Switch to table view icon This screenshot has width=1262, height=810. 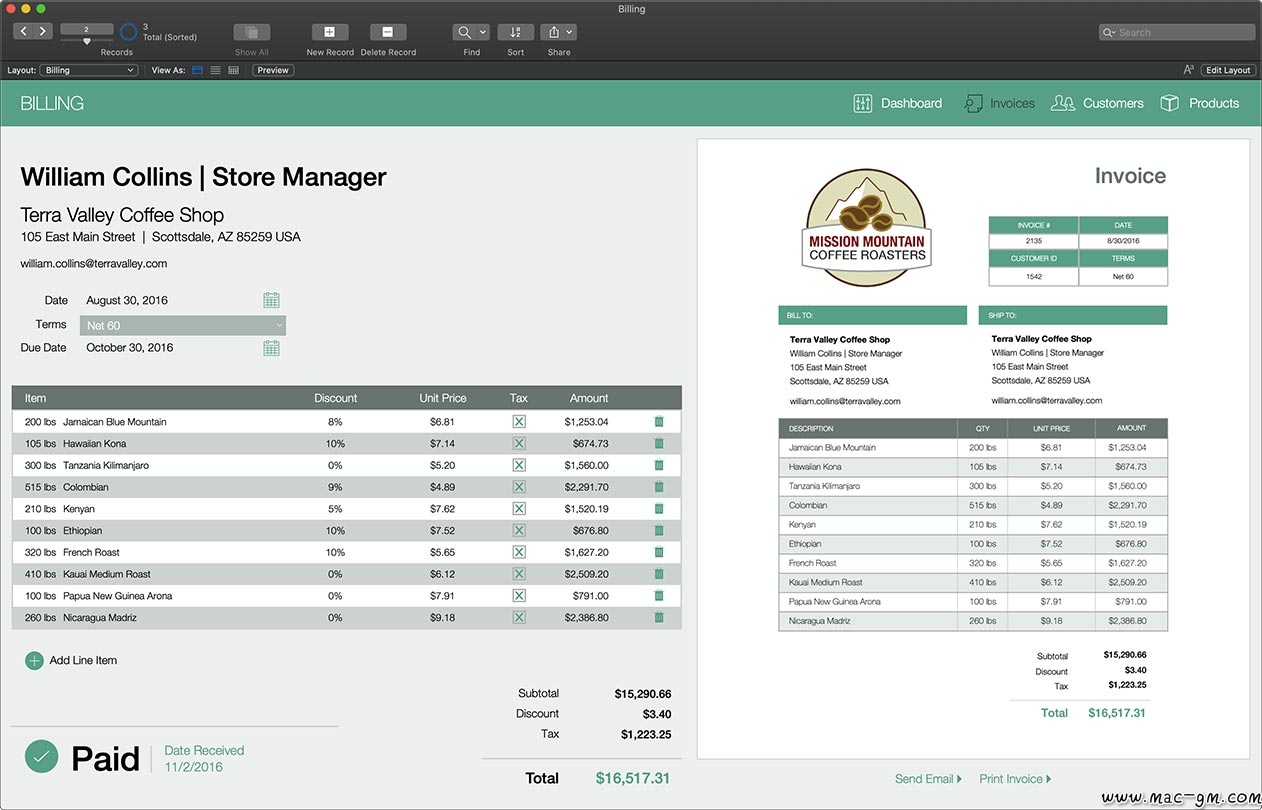(233, 70)
